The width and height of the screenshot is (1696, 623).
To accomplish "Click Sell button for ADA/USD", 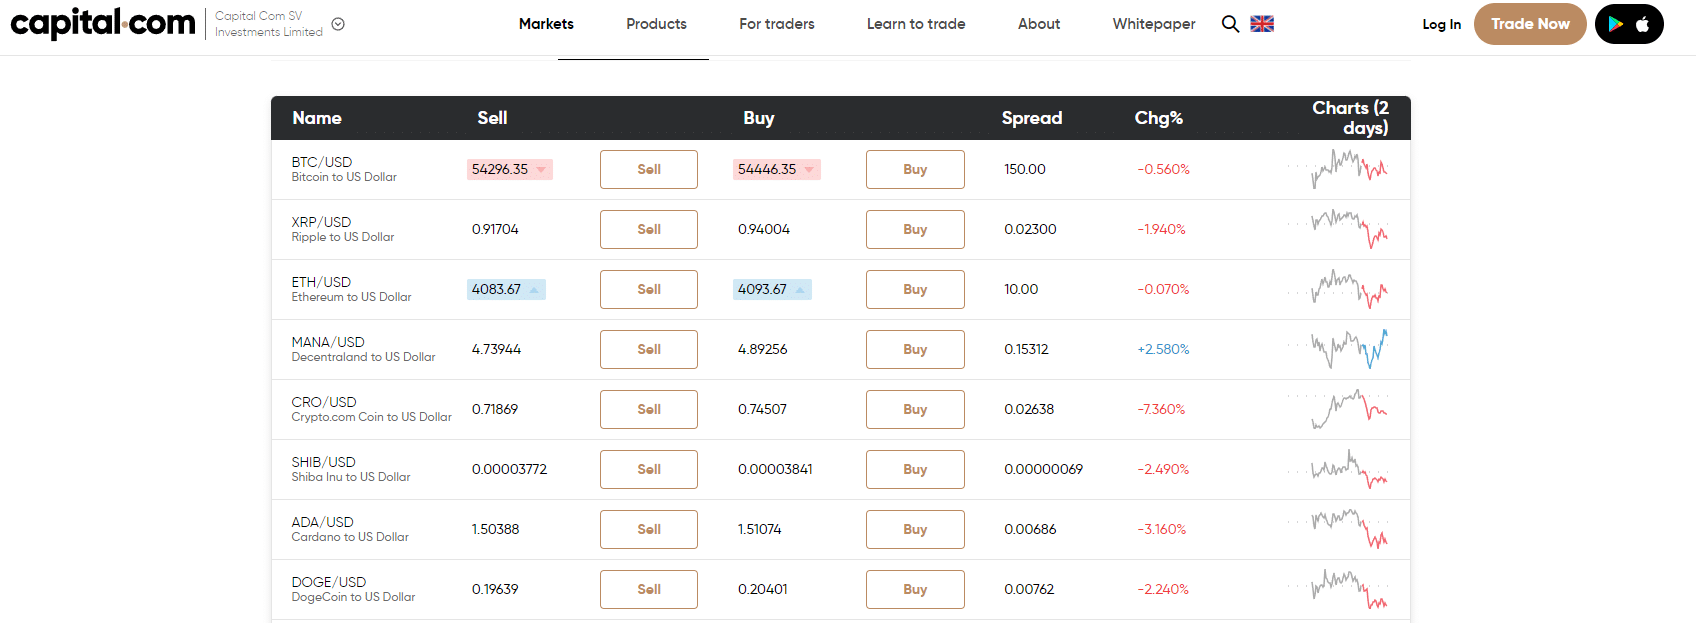I will pyautogui.click(x=649, y=529).
